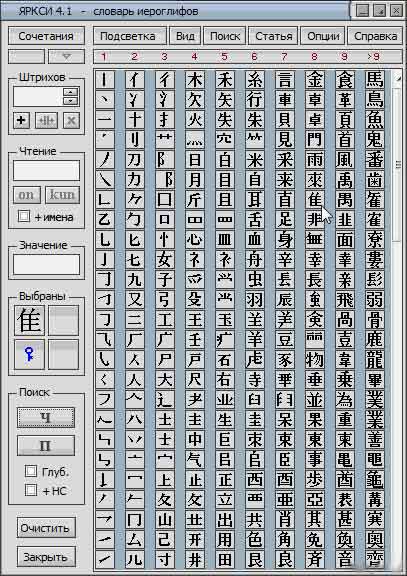Select the 金 metal radical
The width and height of the screenshot is (407, 576).
pyautogui.click(x=315, y=80)
